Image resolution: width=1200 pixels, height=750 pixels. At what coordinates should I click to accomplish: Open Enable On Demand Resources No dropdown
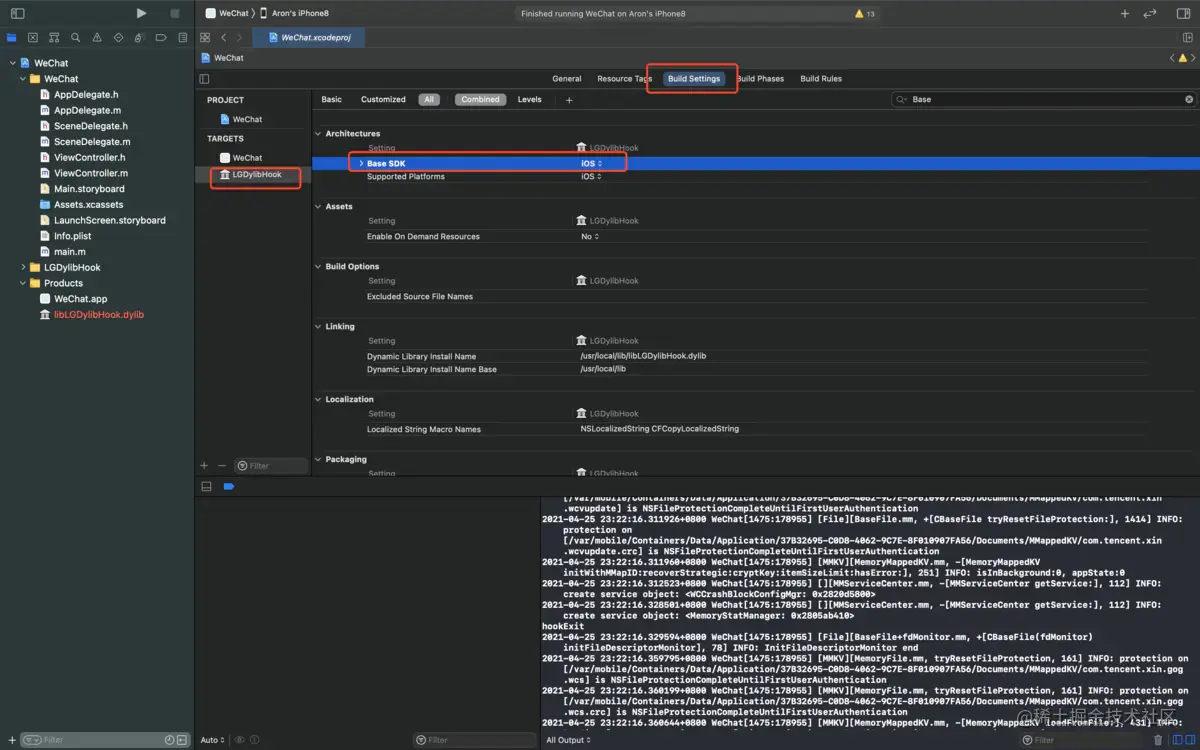(x=590, y=237)
